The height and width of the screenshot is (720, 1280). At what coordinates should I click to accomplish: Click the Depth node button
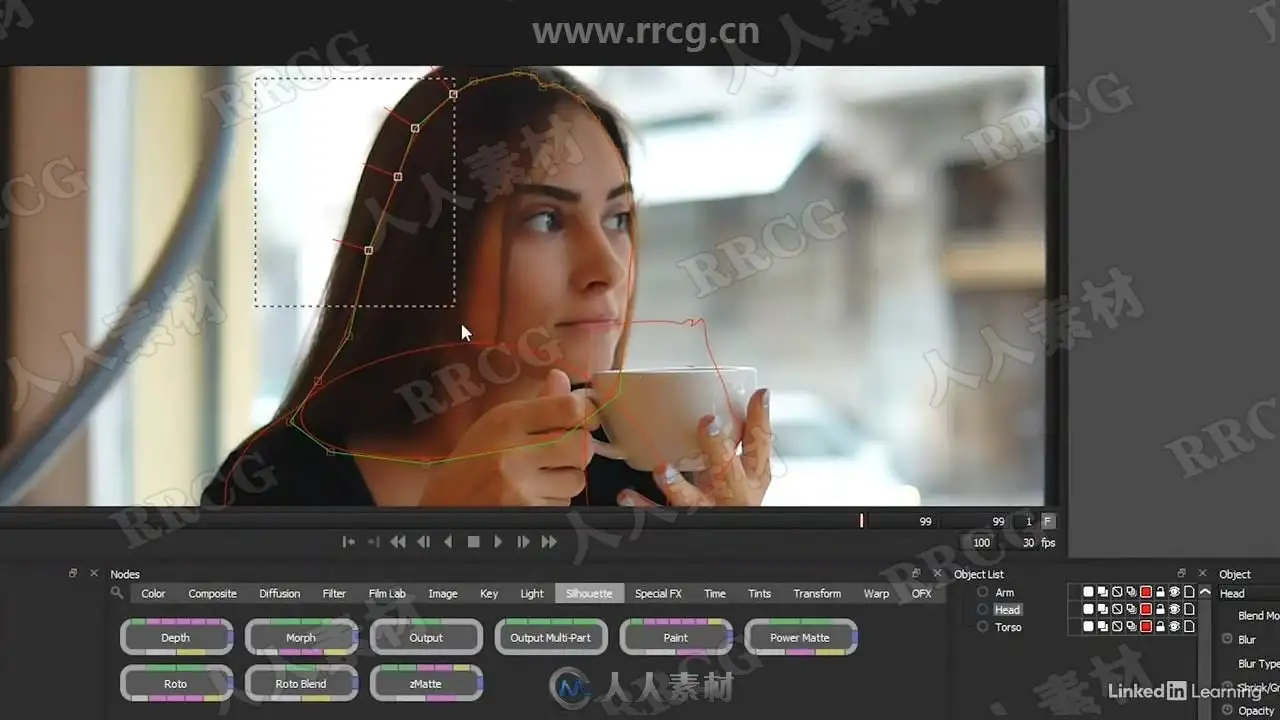(x=176, y=638)
